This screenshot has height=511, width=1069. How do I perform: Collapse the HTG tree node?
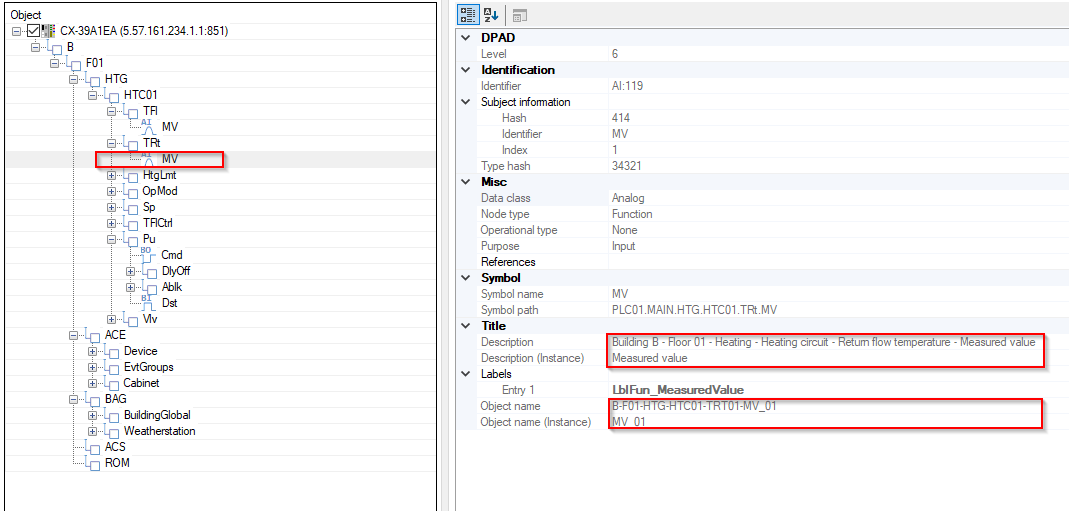pos(74,79)
